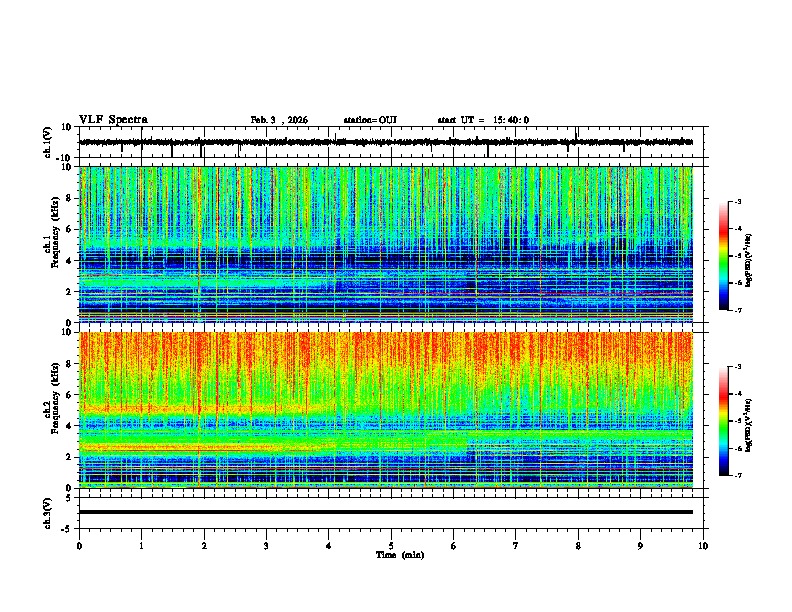Click the 'ch.1(V)' waveform axis label
Viewport: 792px width, 612px height.
pyautogui.click(x=48, y=142)
